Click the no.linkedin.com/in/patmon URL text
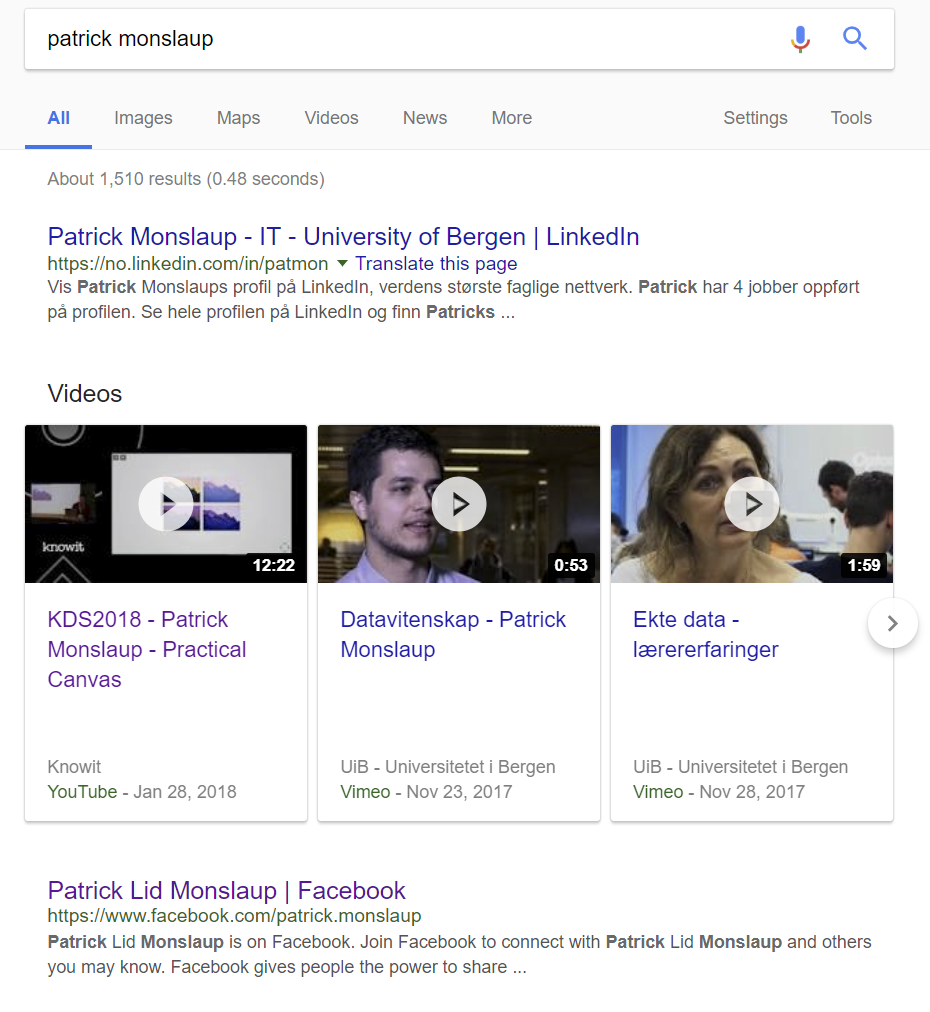Screen dimensions: 930x1012 click(x=188, y=264)
